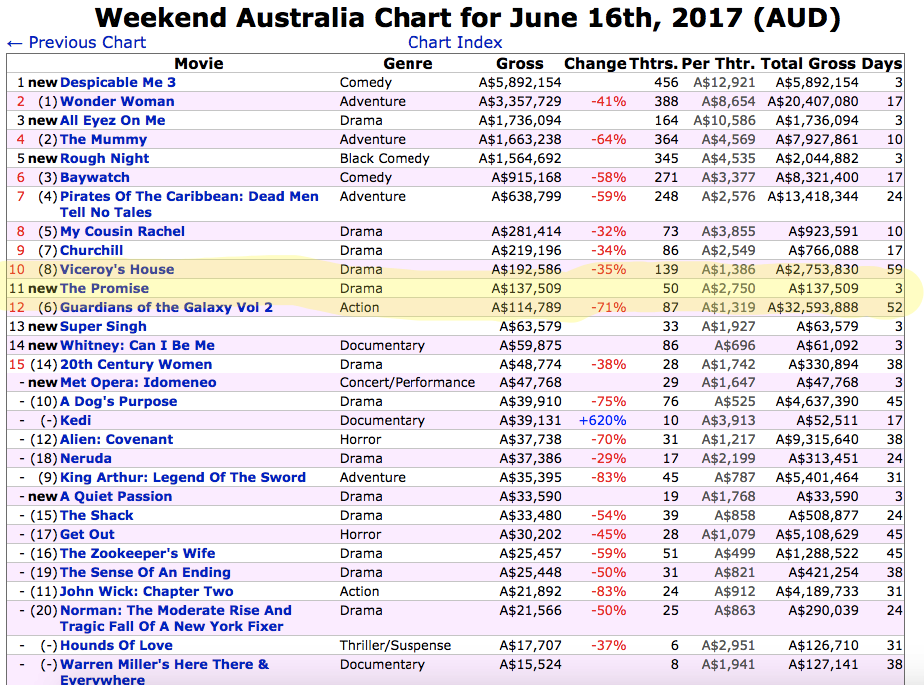Select the Horror genre for Get Out
The width and height of the screenshot is (924, 685).
coord(360,534)
